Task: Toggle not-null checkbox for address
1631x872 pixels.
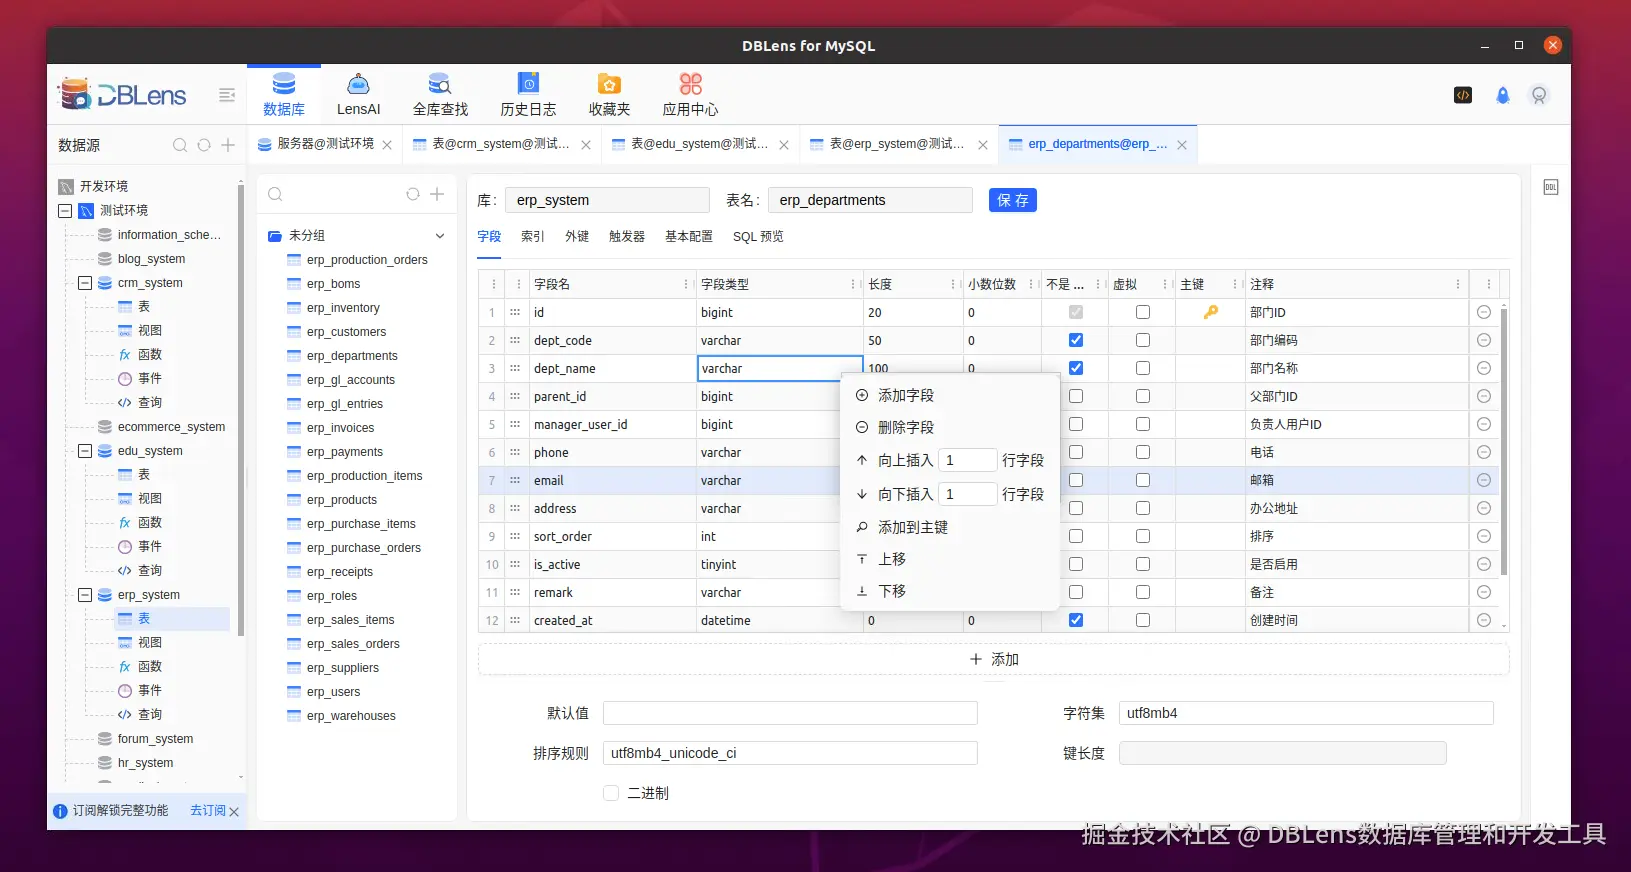Action: [1076, 508]
